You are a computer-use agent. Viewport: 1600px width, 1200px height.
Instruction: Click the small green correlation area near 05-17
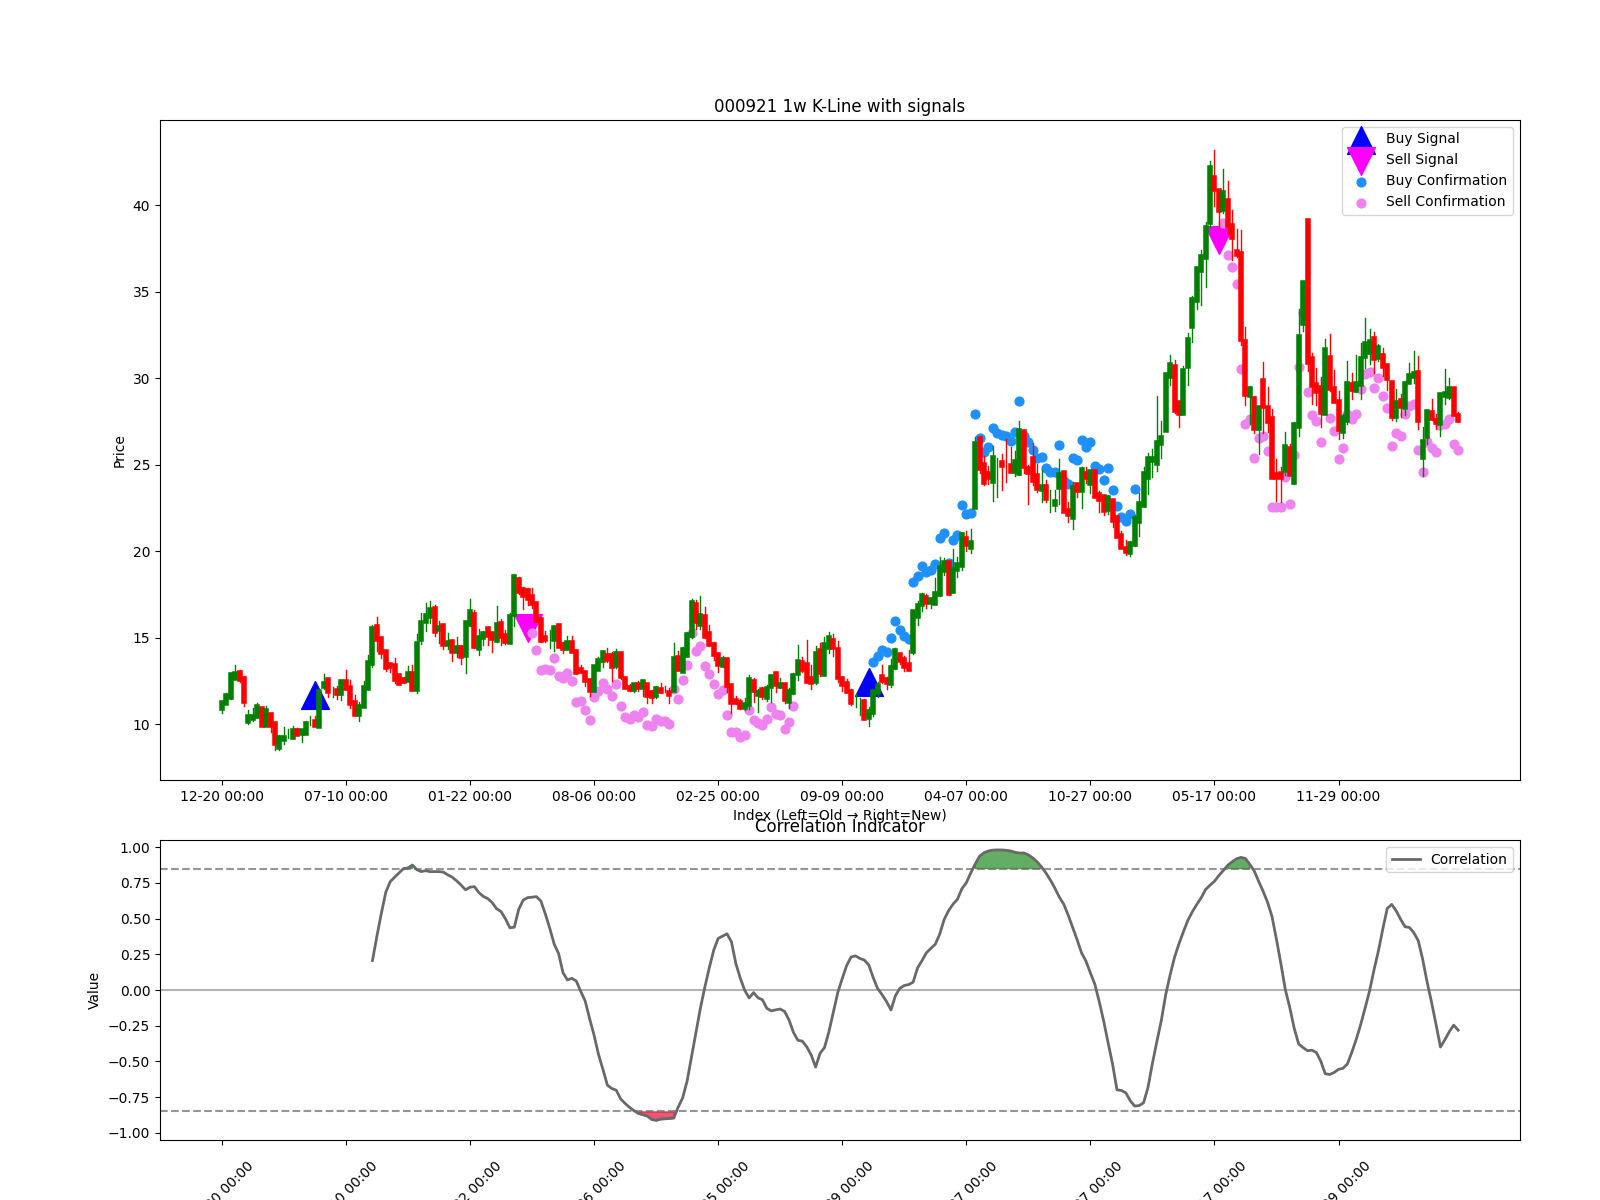[x=1239, y=863]
